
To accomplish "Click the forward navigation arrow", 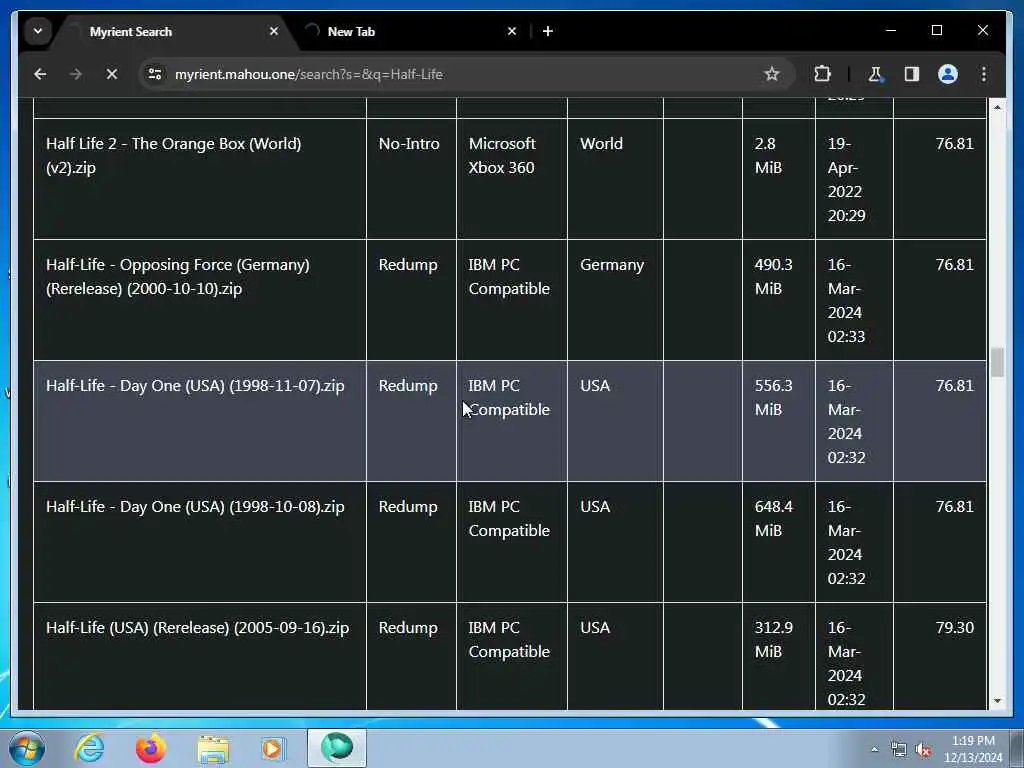I will coord(76,74).
